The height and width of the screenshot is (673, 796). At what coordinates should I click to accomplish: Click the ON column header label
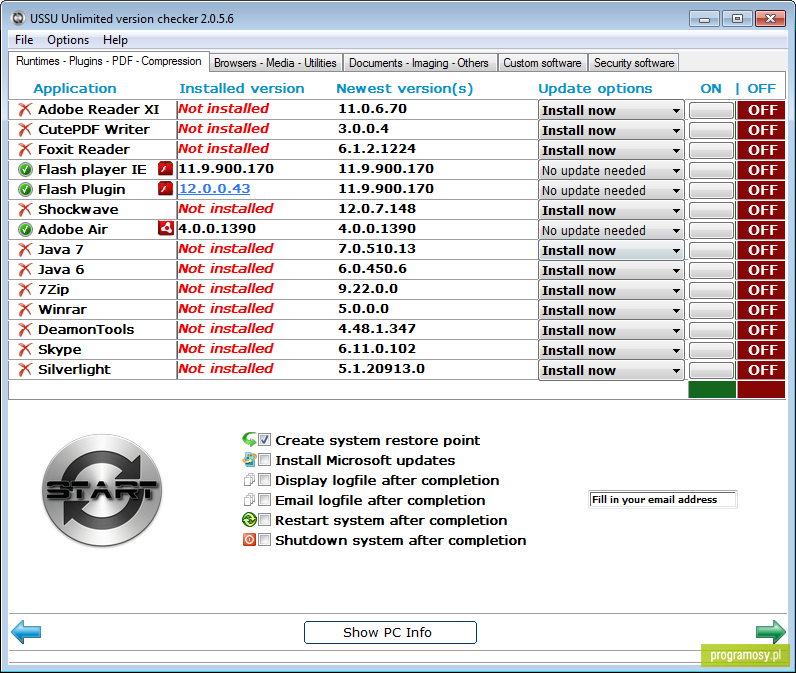point(711,88)
